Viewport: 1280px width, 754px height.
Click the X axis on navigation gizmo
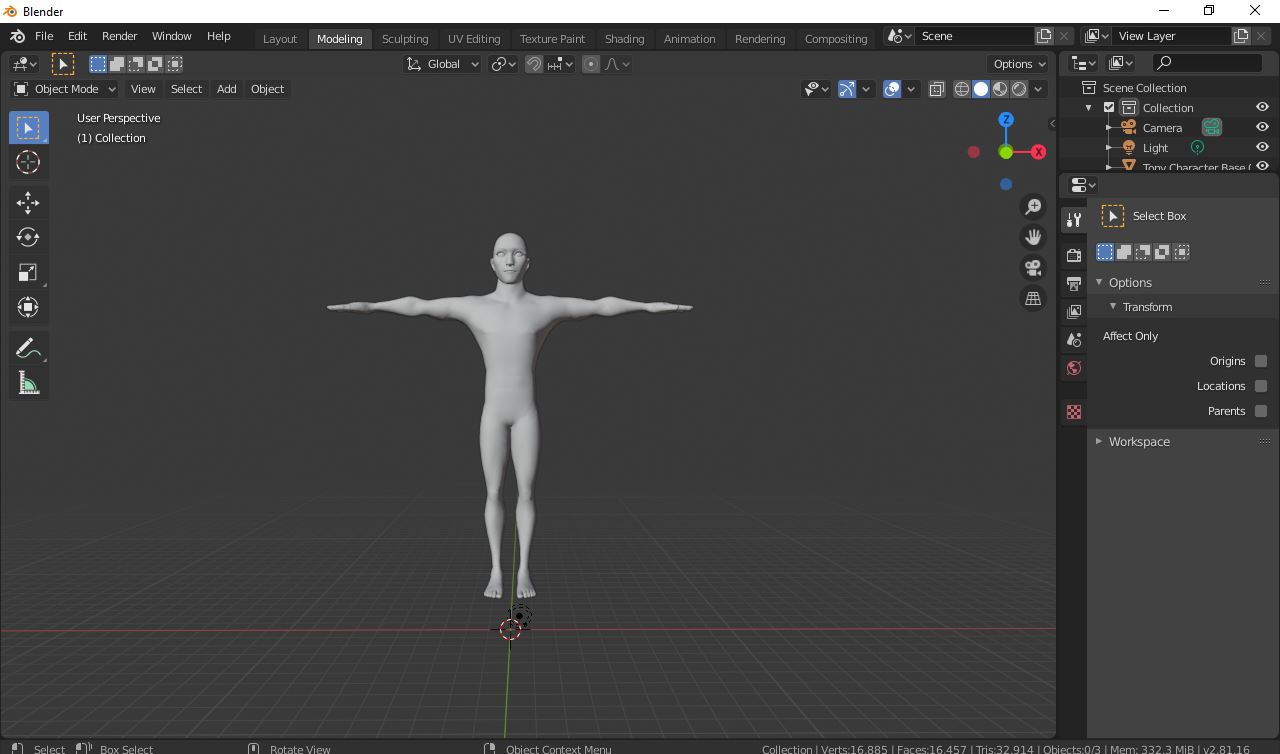pos(1039,152)
